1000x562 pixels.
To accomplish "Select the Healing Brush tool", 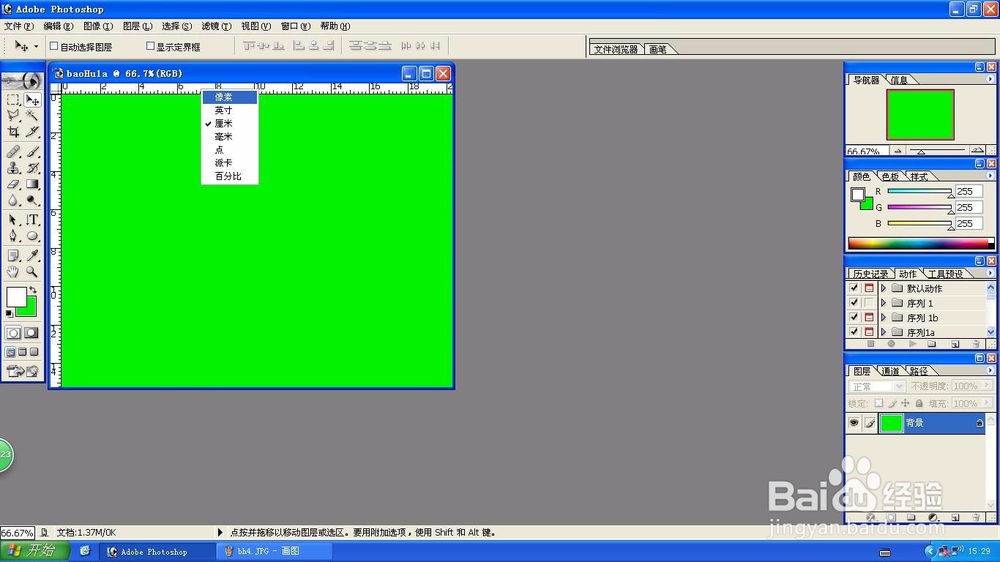I will point(13,152).
